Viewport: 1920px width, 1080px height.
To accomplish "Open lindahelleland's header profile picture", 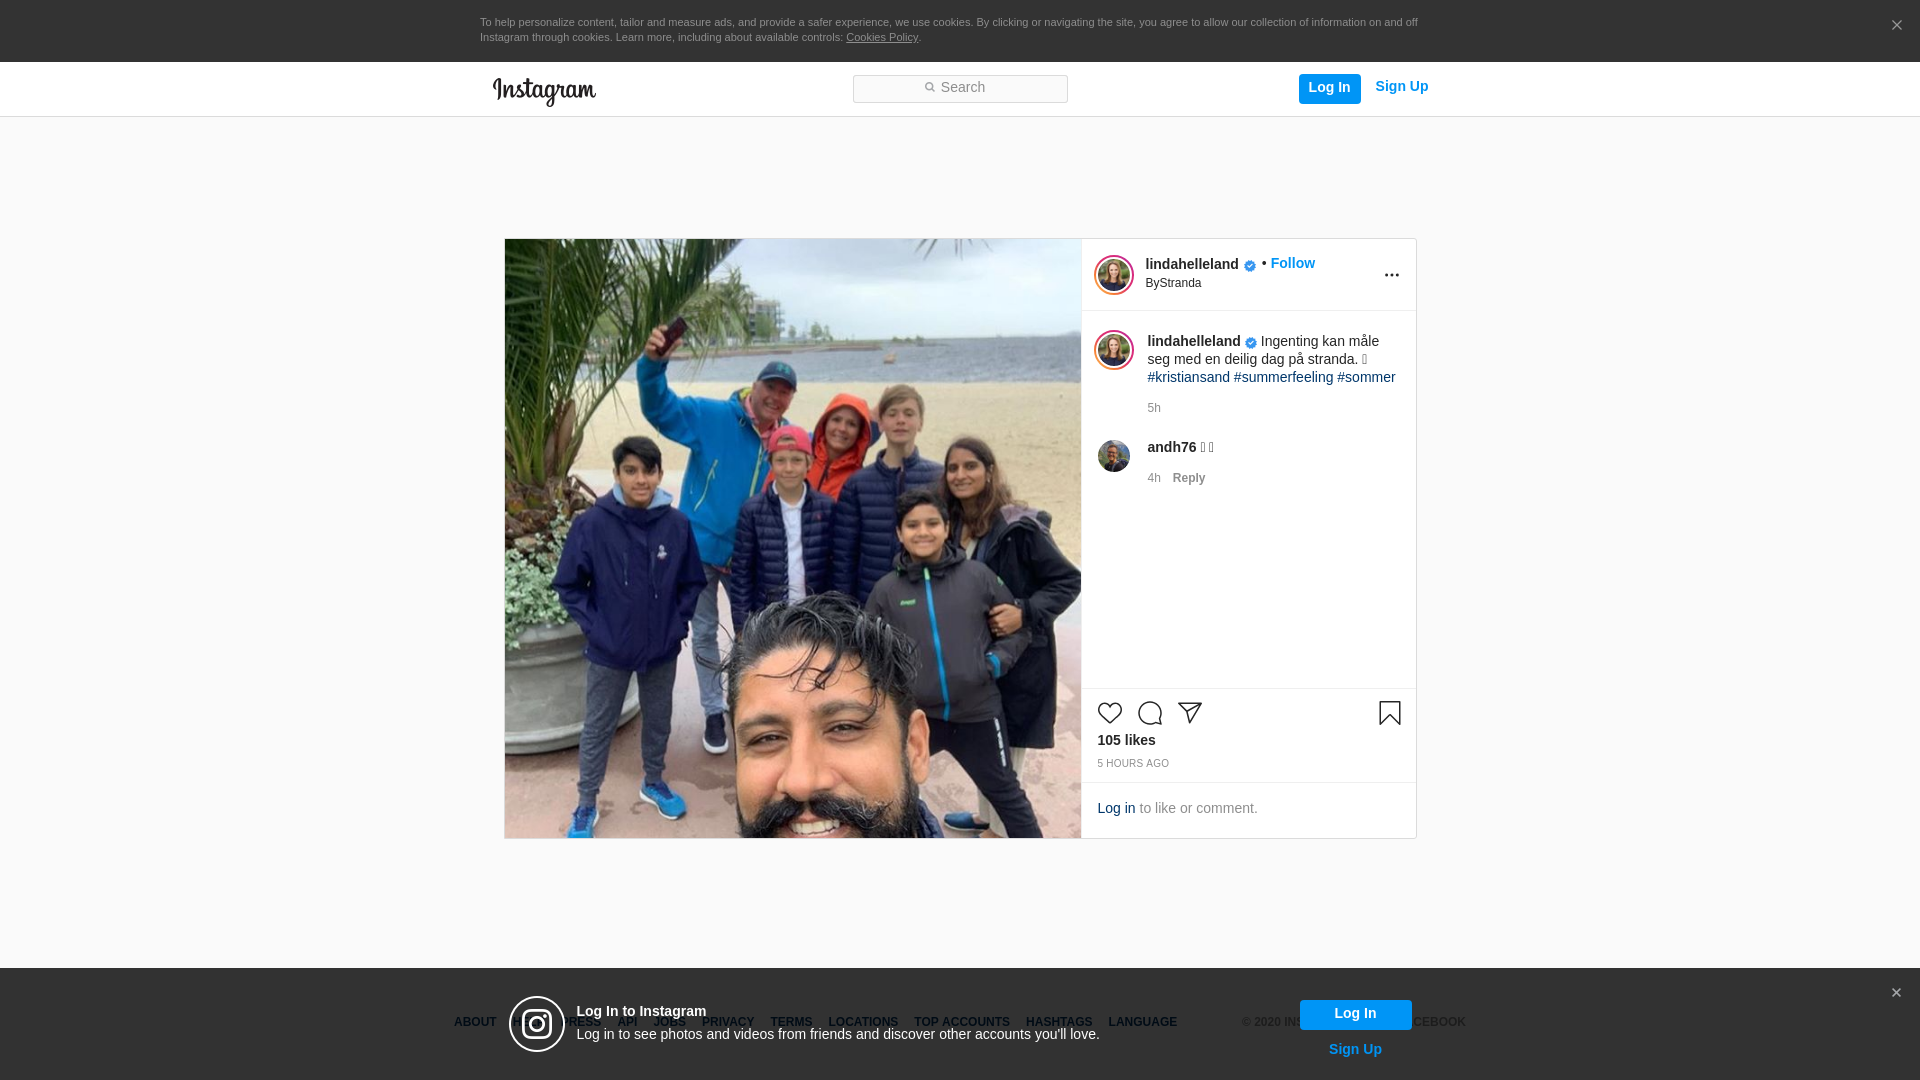I will coord(1113,275).
